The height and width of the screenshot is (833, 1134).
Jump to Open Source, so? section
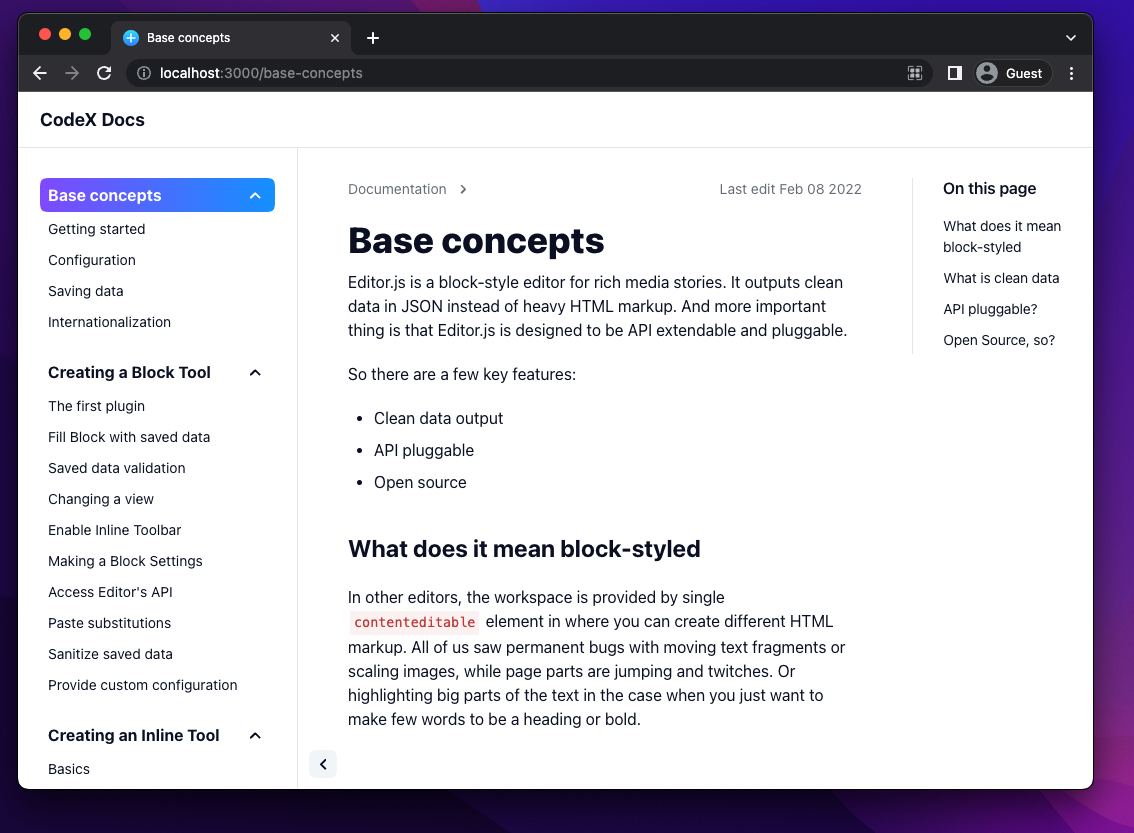click(x=999, y=341)
